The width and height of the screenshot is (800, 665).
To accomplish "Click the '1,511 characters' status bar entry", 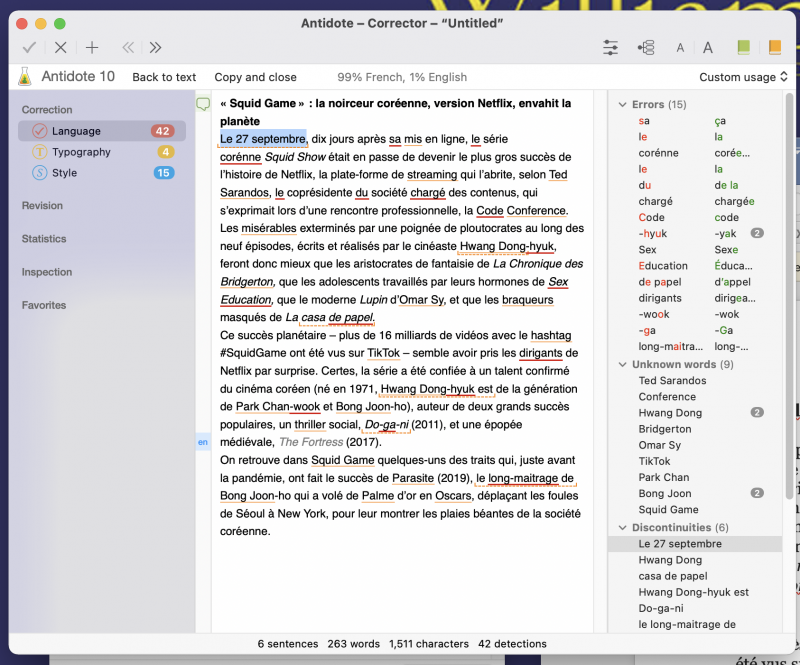I will [x=429, y=644].
